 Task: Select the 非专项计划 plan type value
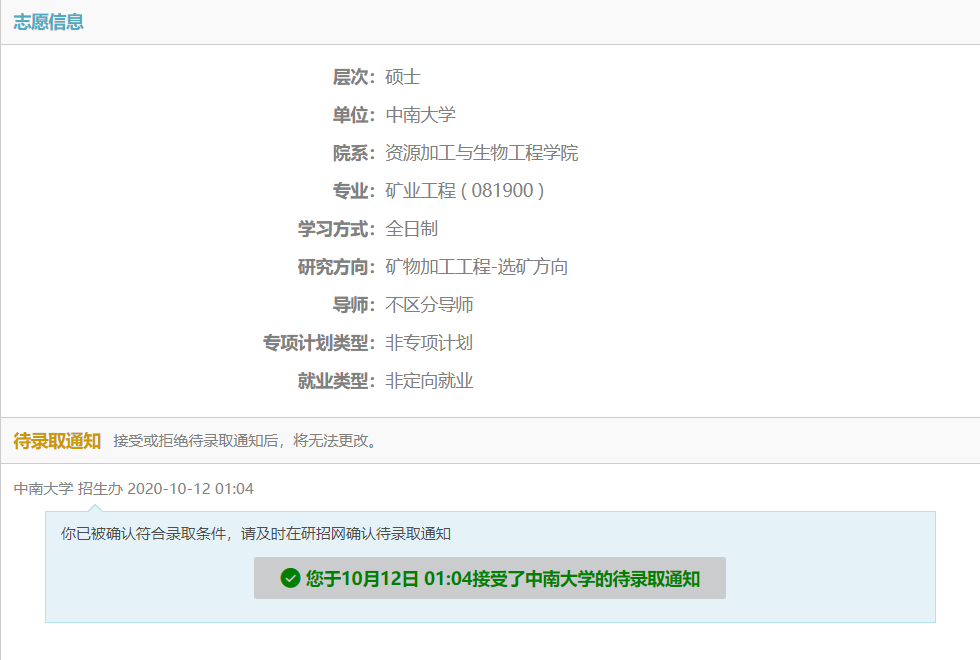coord(429,343)
